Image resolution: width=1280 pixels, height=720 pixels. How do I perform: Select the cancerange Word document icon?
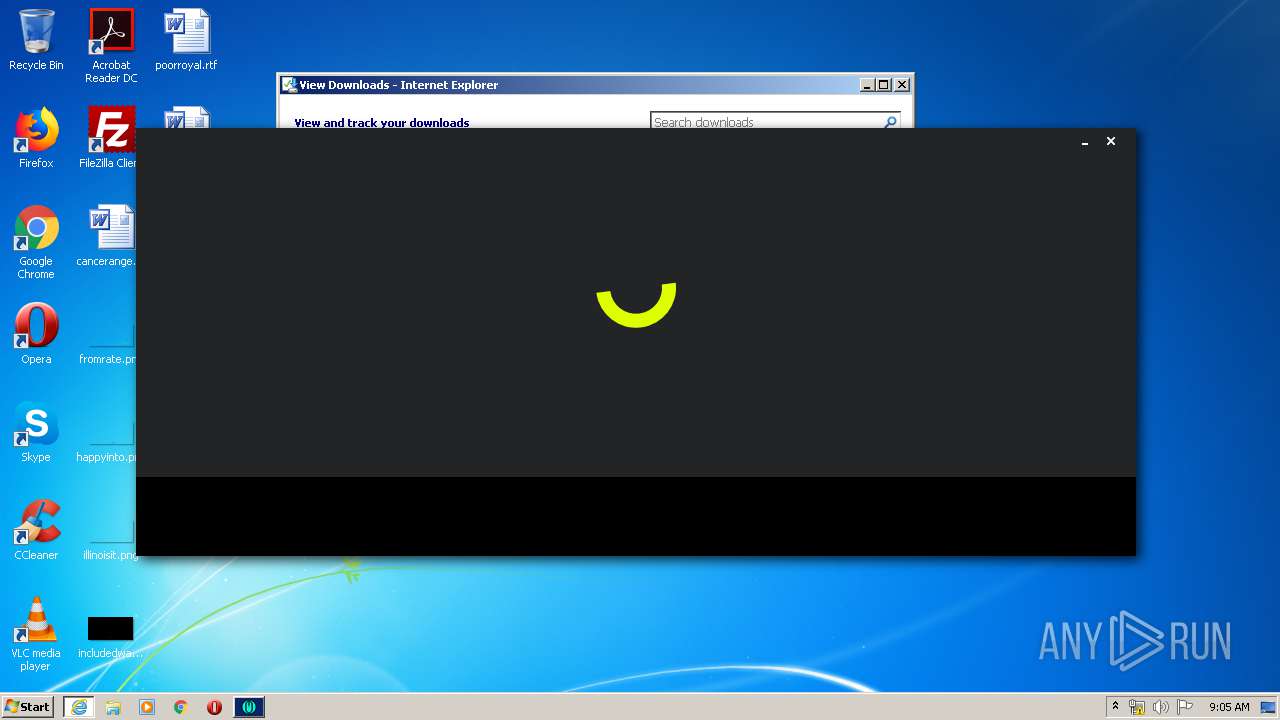coord(107,236)
